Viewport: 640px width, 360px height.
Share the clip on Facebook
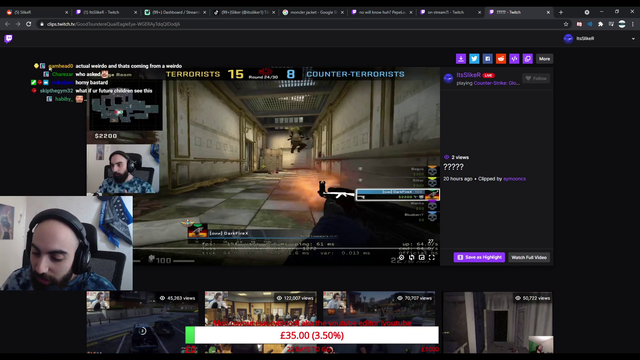pos(487,59)
